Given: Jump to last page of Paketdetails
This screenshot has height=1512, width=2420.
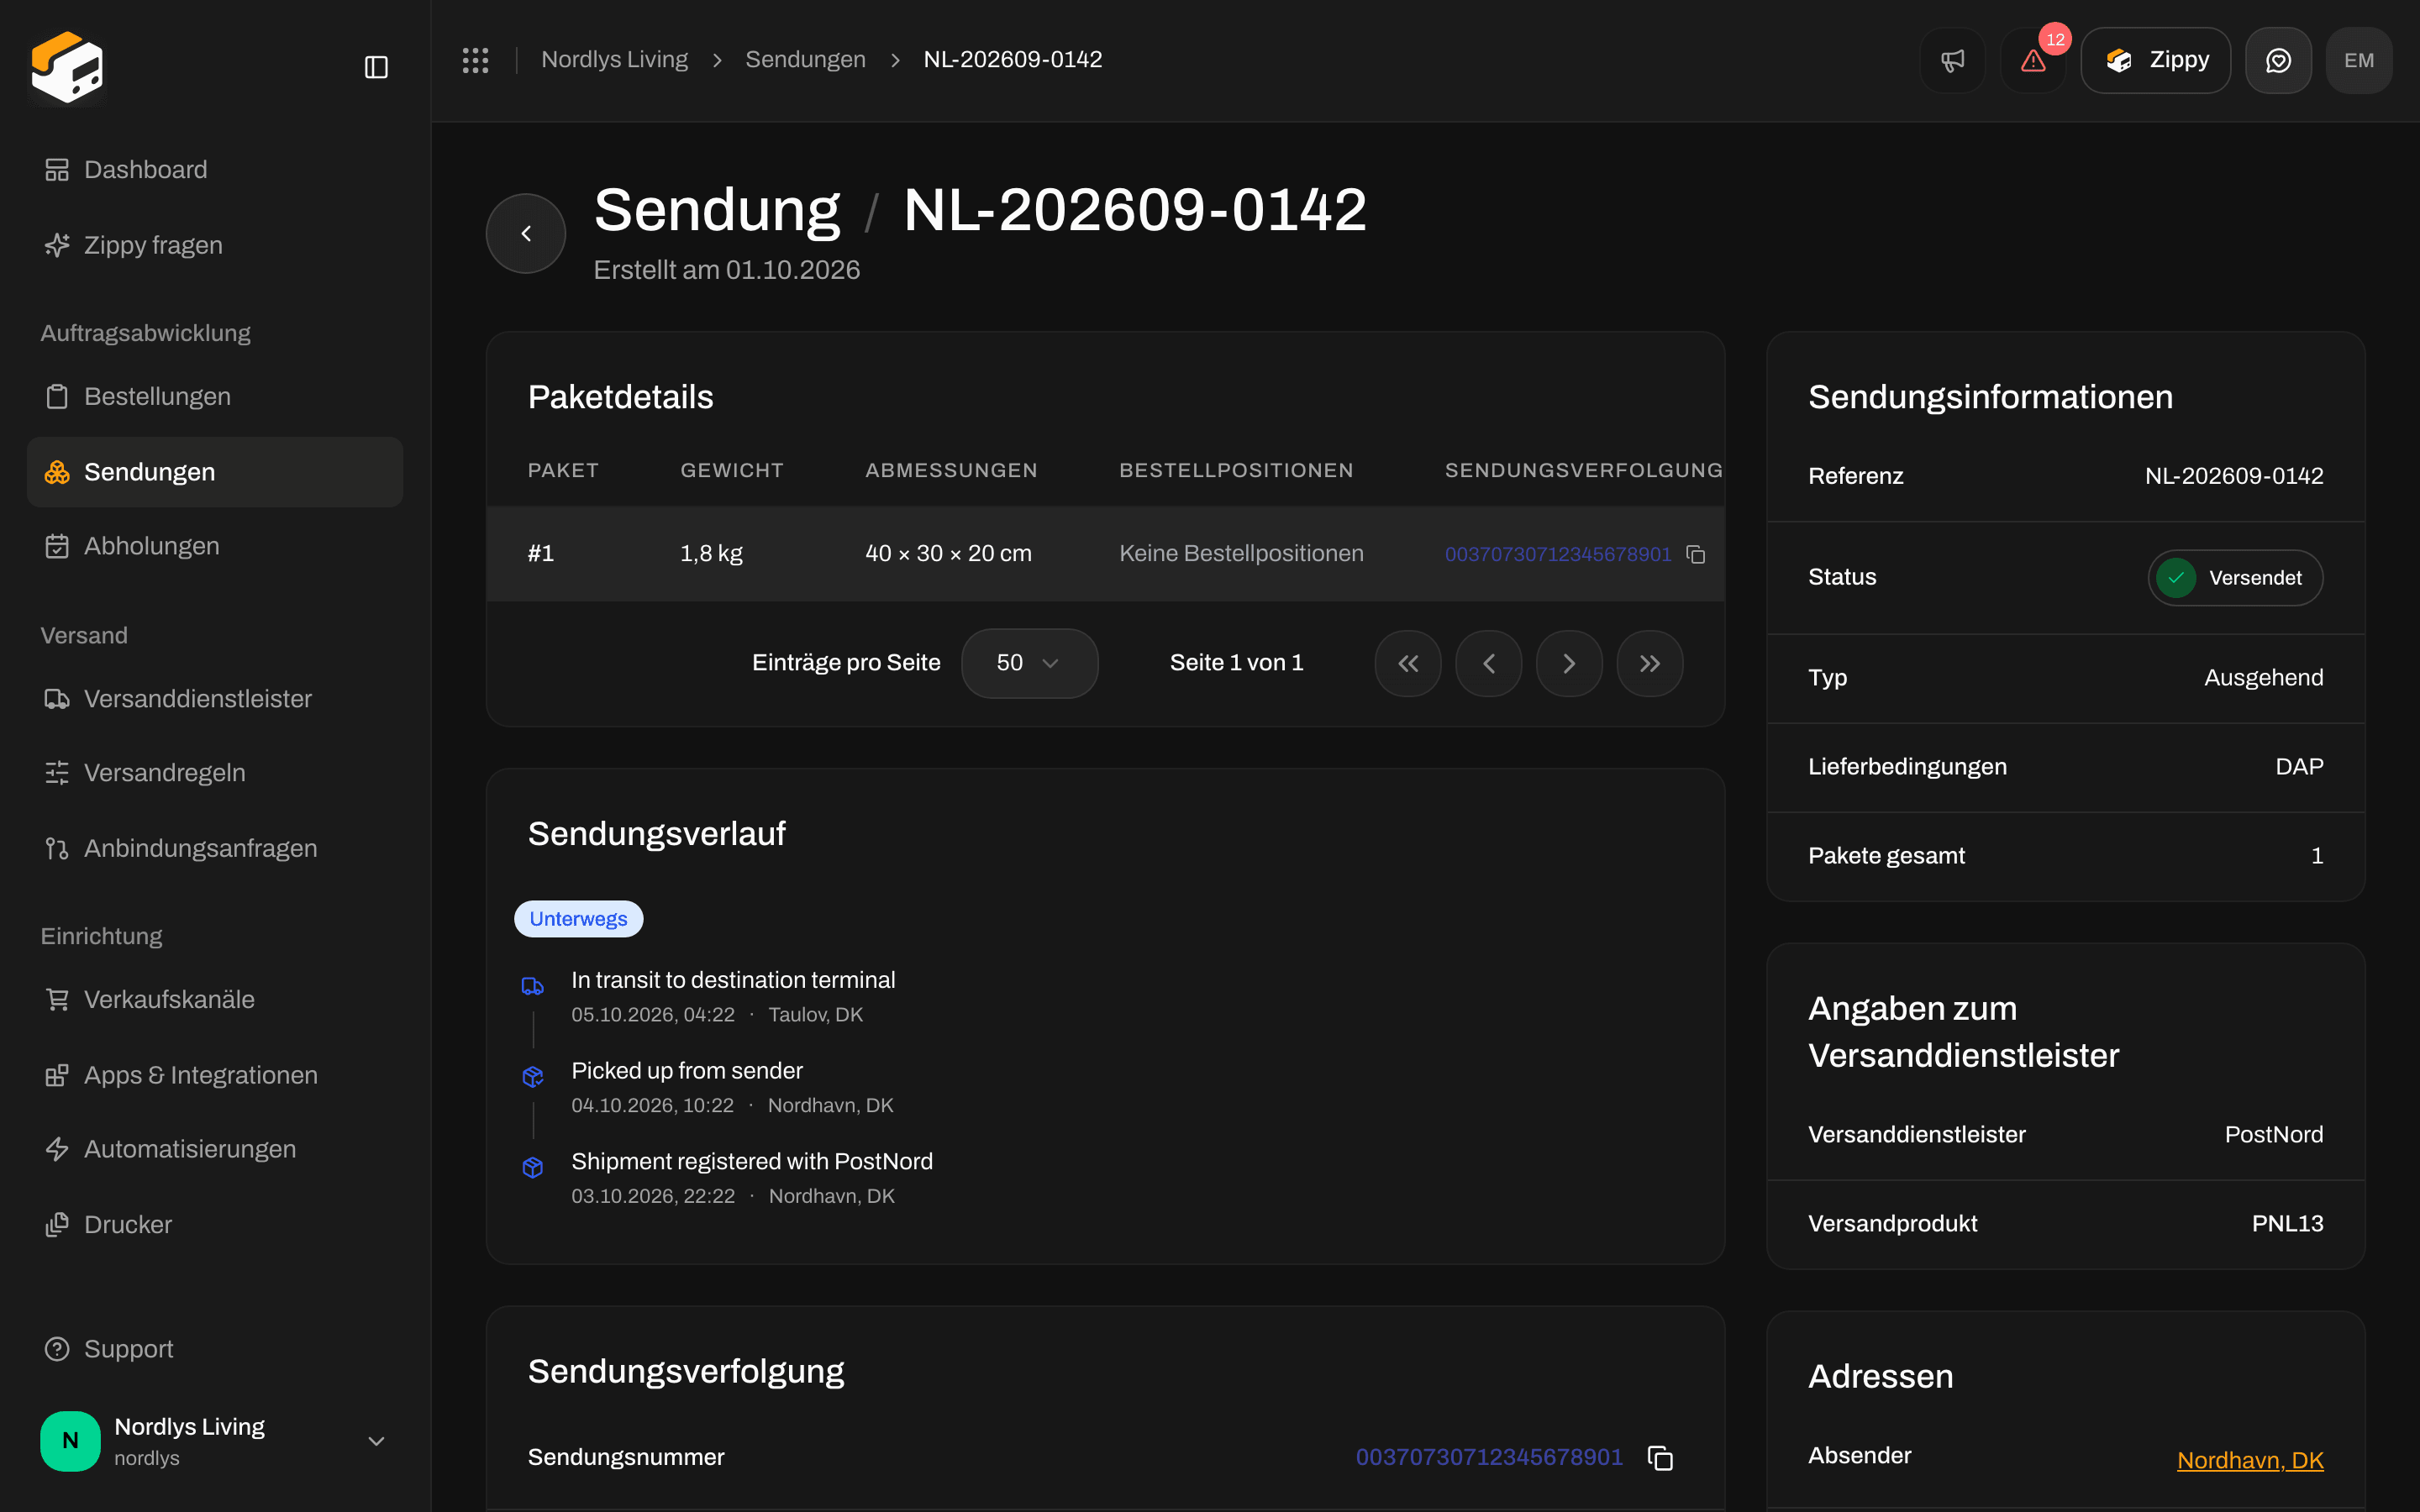Looking at the screenshot, I should click(x=1650, y=663).
